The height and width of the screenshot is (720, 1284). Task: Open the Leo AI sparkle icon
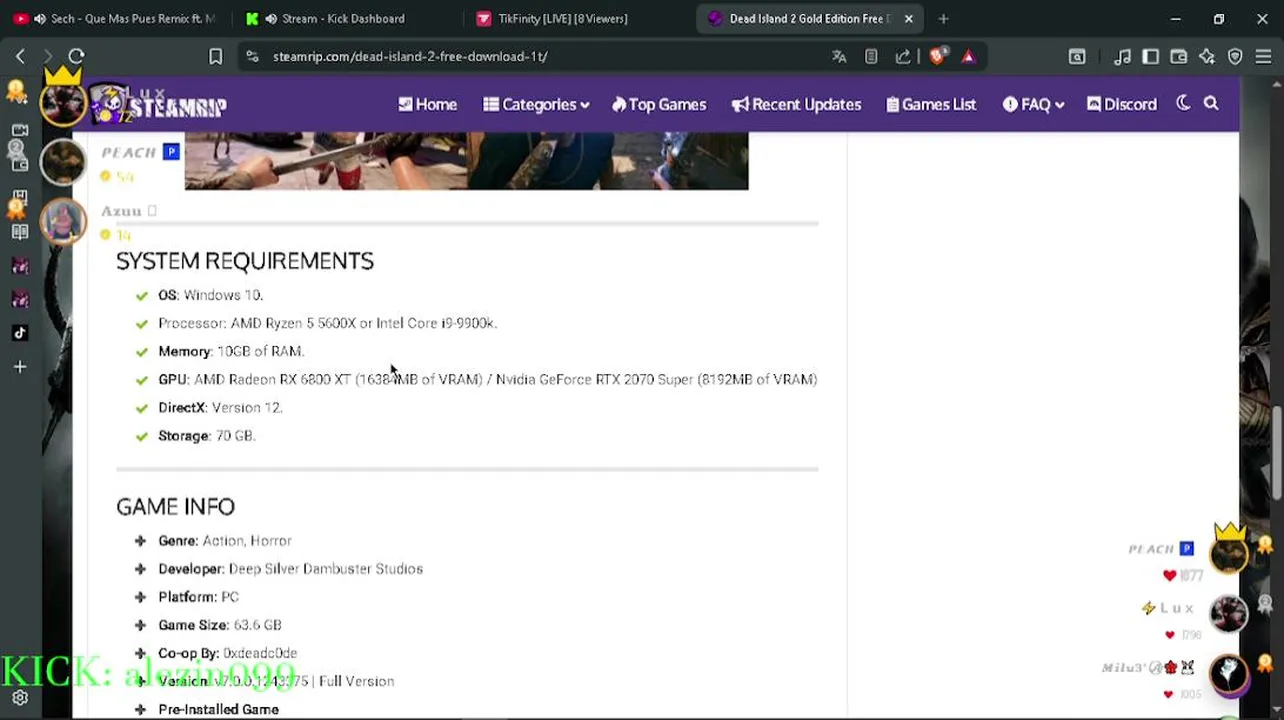1207,57
